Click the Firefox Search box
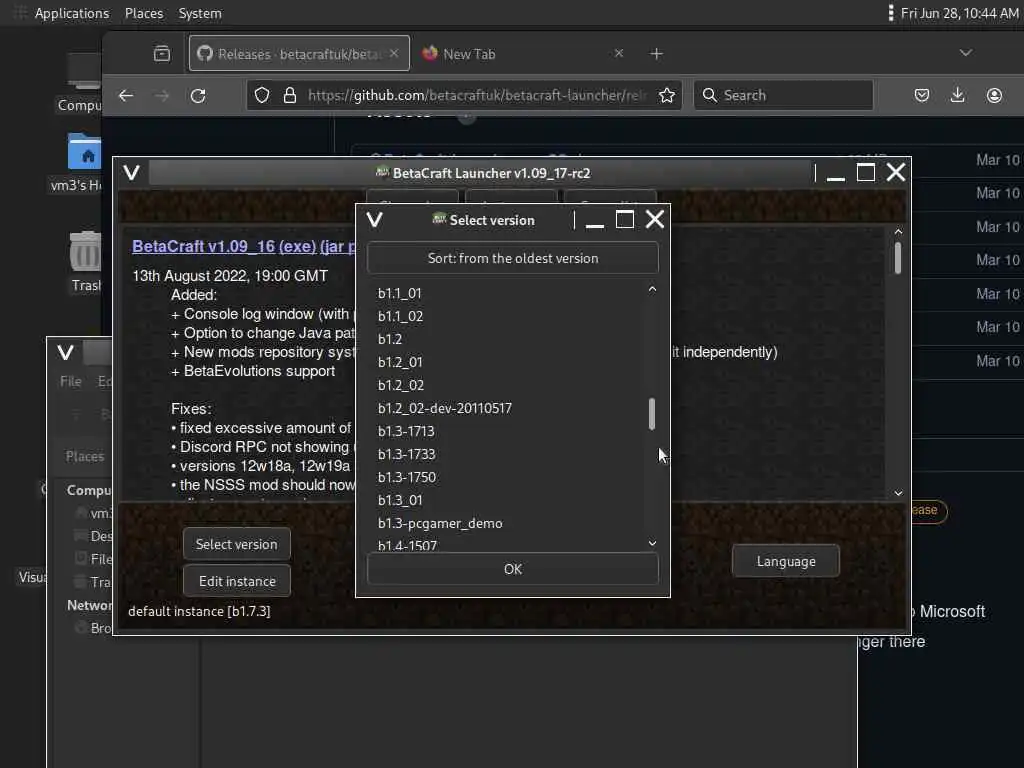1024x768 pixels. (784, 95)
